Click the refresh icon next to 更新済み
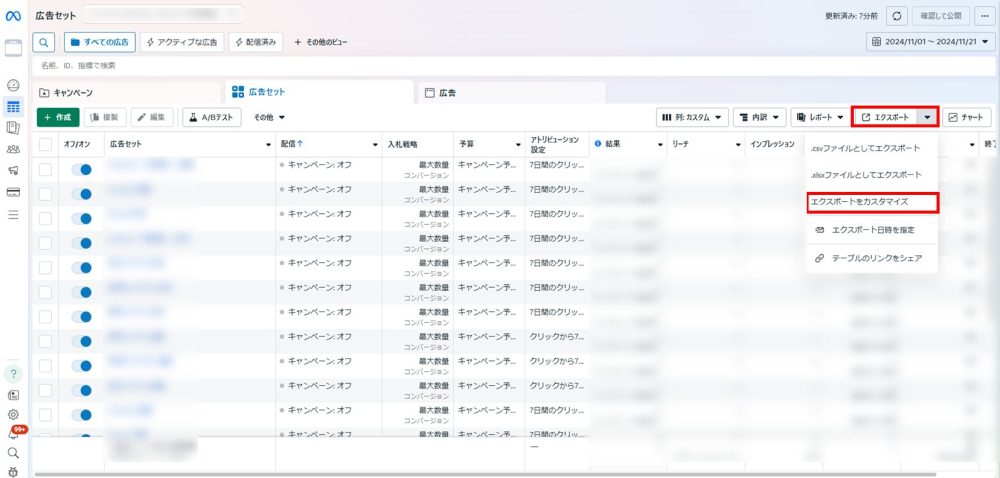Screen dimensions: 1000x478 click(897, 16)
